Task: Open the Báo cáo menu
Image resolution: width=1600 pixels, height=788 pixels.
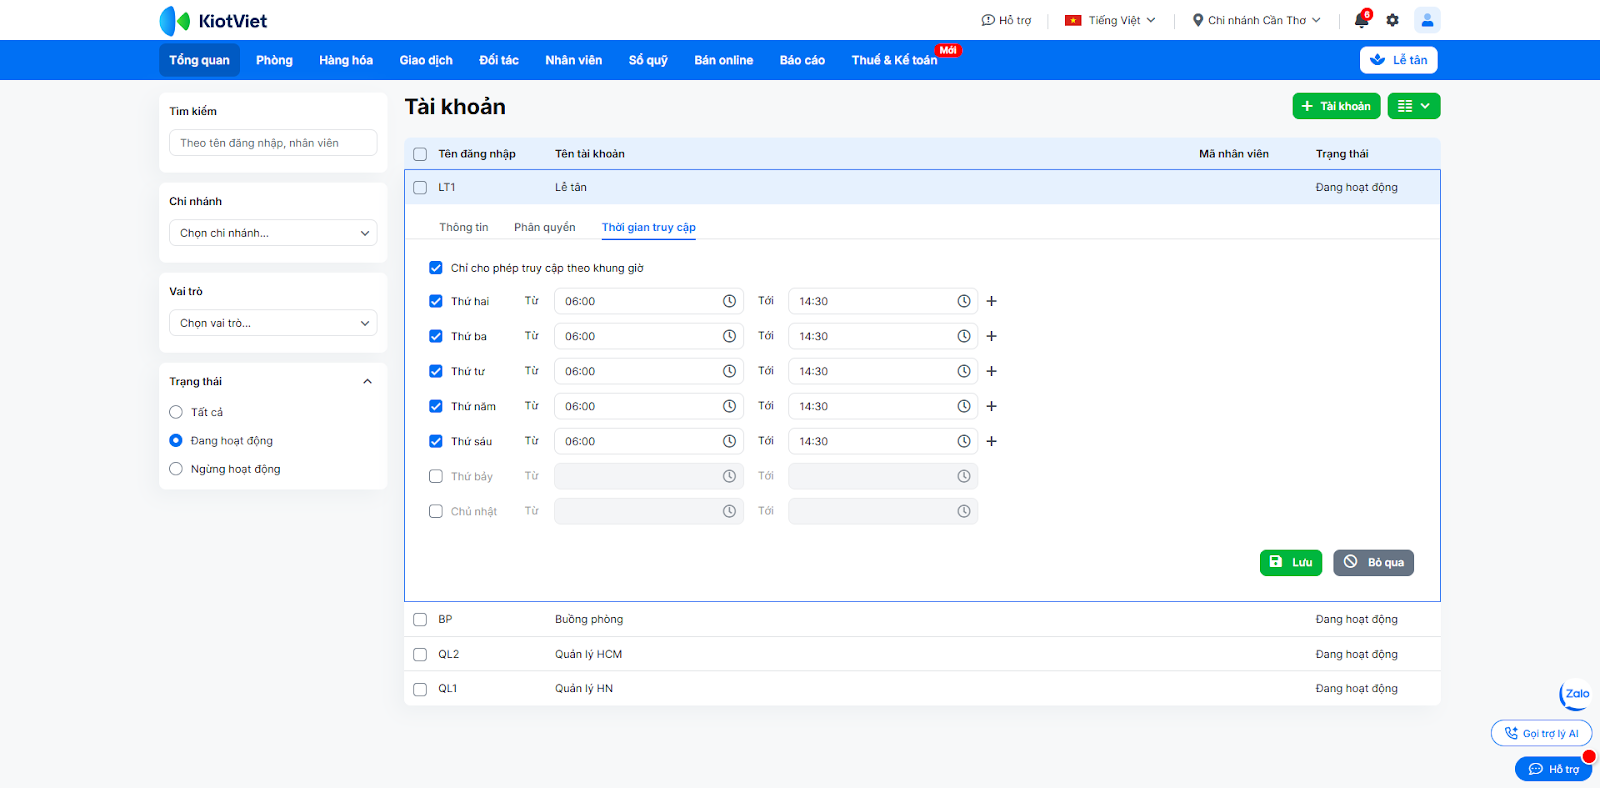Action: click(802, 60)
